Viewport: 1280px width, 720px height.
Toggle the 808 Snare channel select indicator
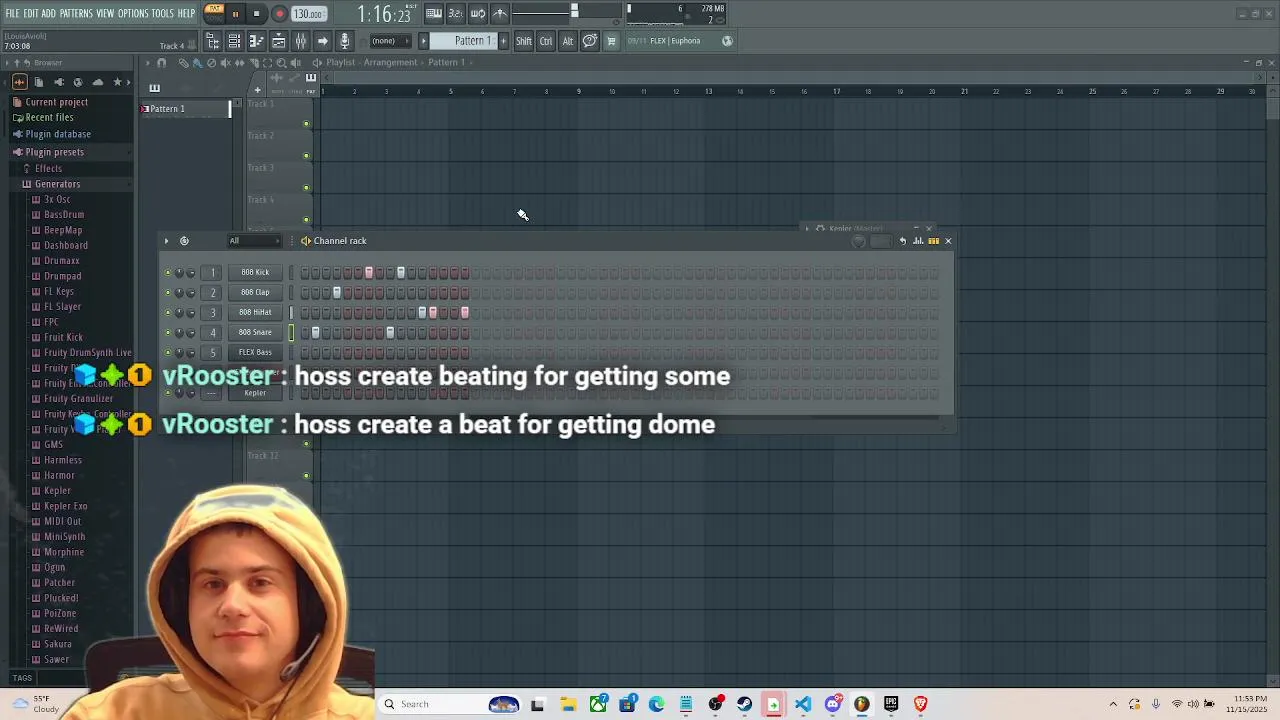coord(291,332)
